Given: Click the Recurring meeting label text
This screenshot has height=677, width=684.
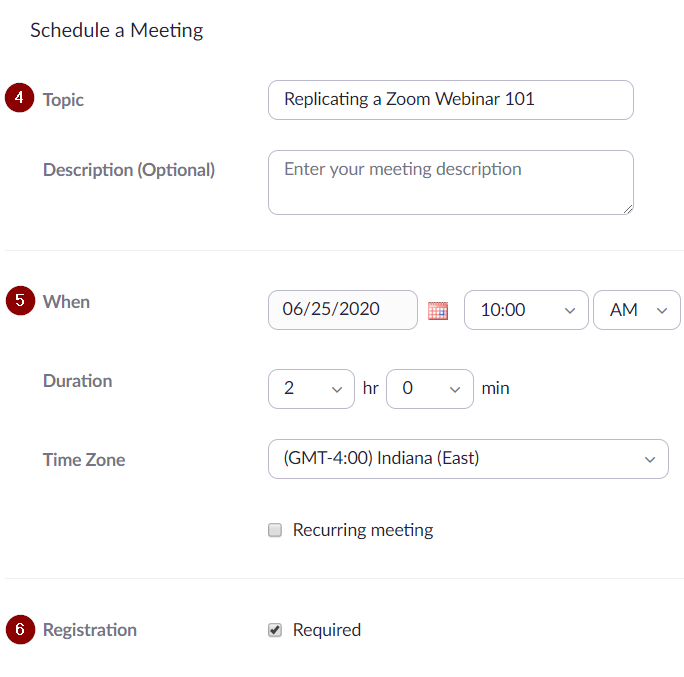Looking at the screenshot, I should (x=363, y=530).
